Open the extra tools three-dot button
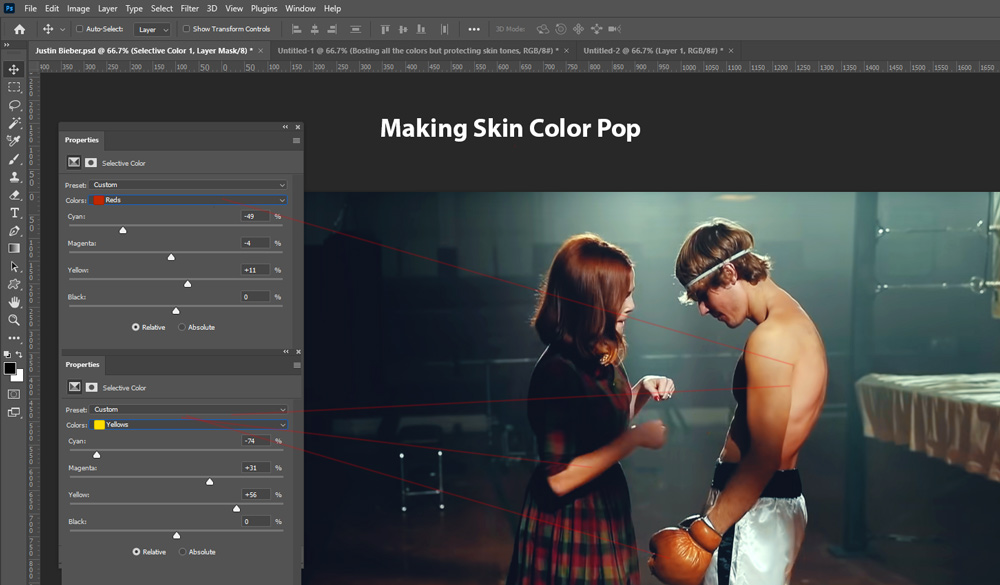Screen dimensions: 1000x585 pos(14,337)
